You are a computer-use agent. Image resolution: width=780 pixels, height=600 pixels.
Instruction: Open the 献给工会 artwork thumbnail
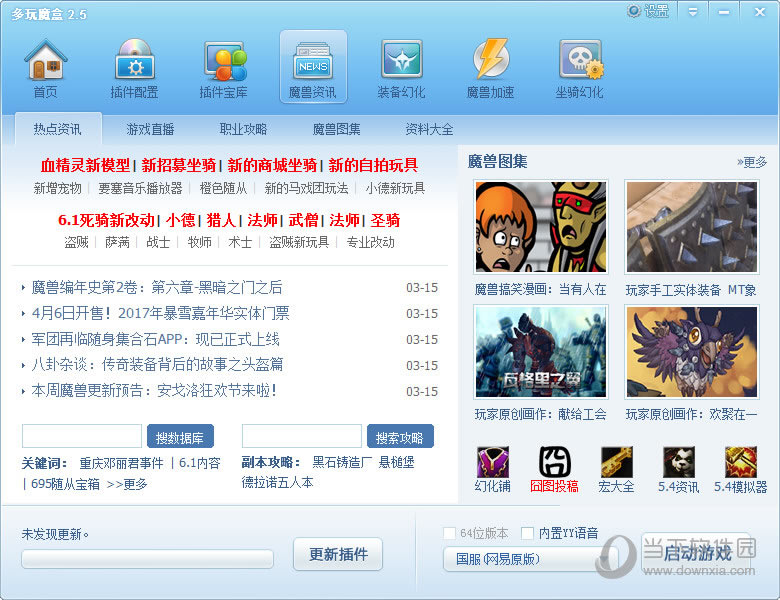tap(541, 352)
